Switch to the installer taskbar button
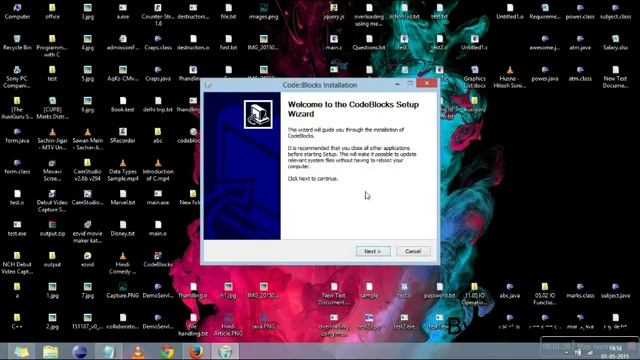The image size is (640, 360). tap(225, 352)
